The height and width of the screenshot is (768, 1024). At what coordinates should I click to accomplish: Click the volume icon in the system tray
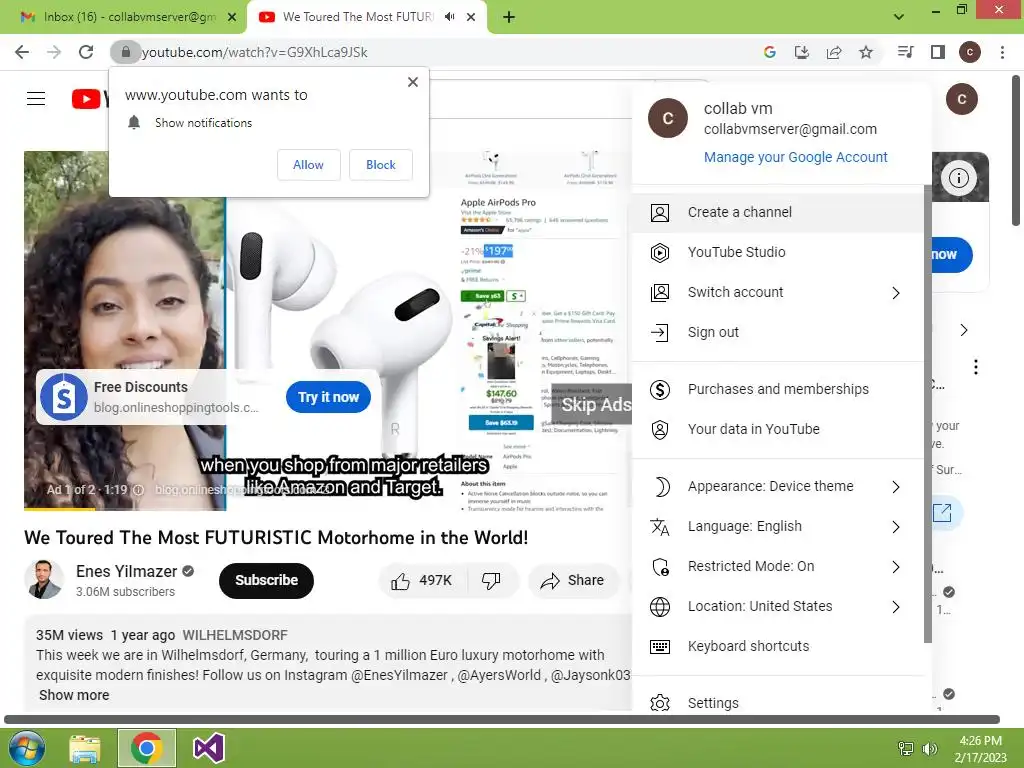pyautogui.click(x=929, y=749)
